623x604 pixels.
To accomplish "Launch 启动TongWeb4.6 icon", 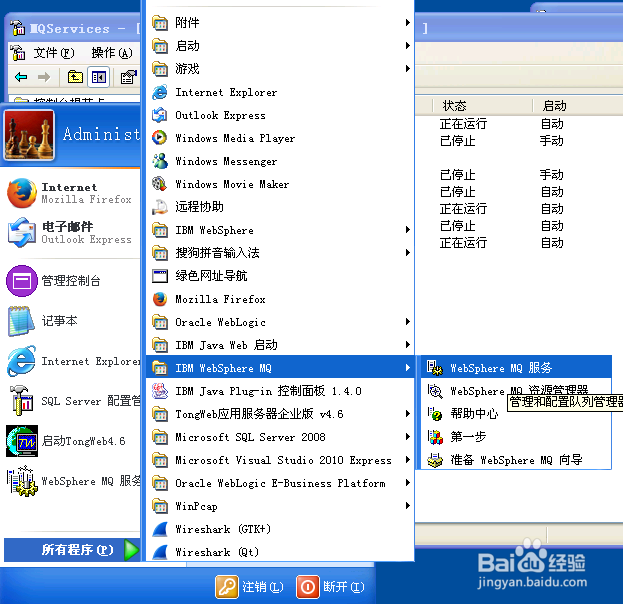I will [x=22, y=441].
